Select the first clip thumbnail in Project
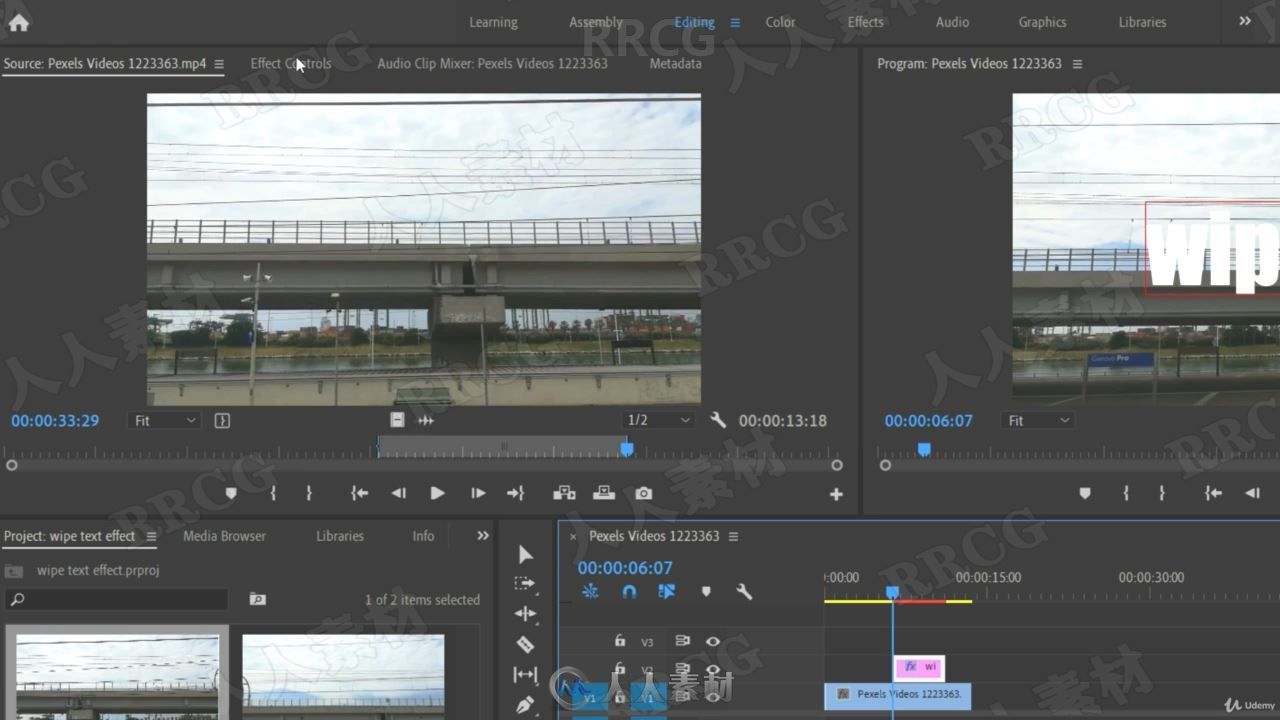The image size is (1280, 720). [117, 676]
